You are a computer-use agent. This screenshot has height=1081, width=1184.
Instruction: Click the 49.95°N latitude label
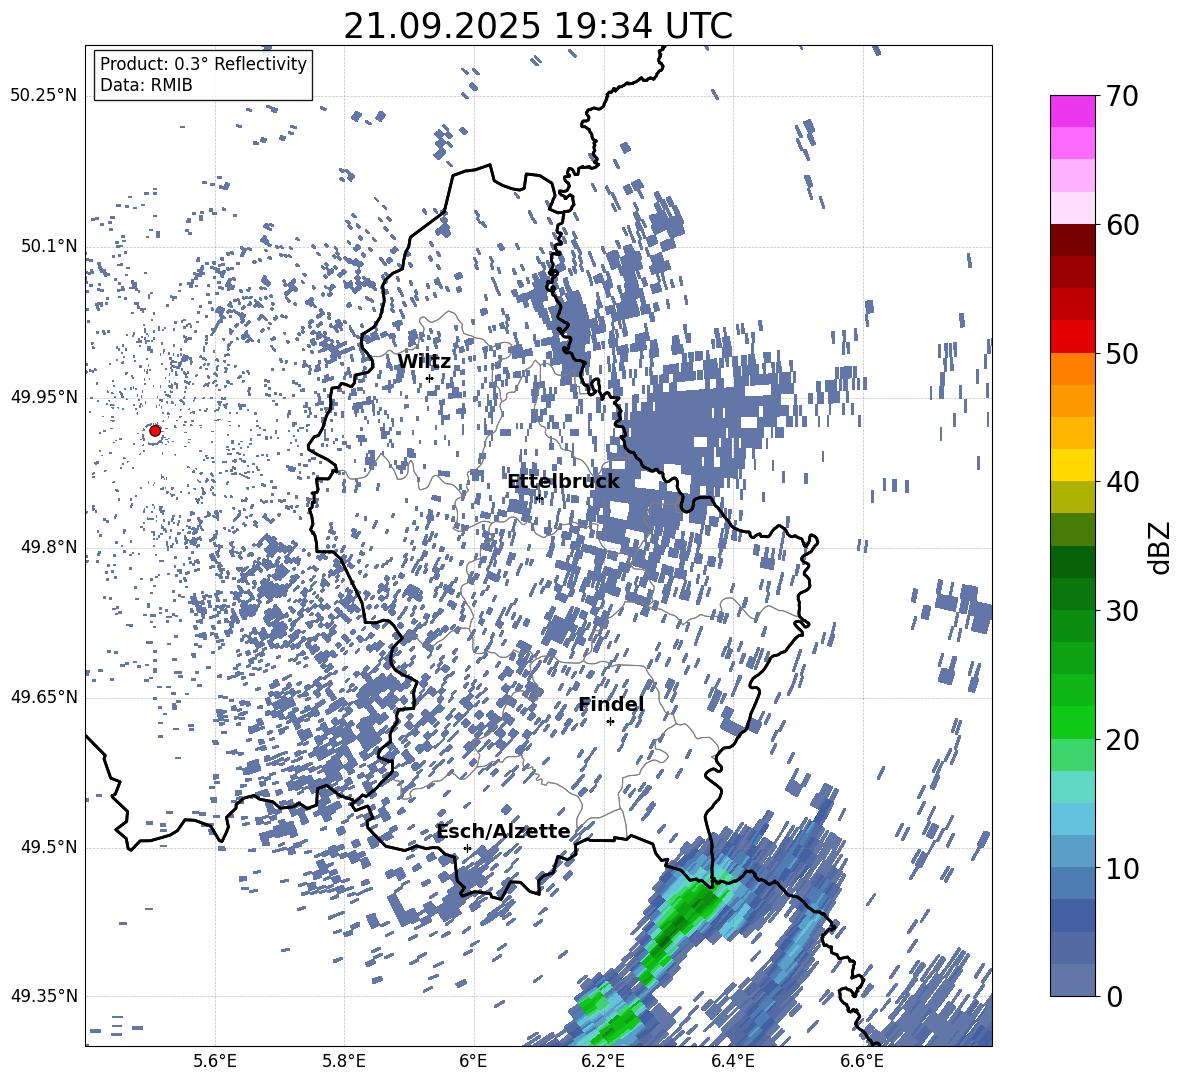[44, 397]
